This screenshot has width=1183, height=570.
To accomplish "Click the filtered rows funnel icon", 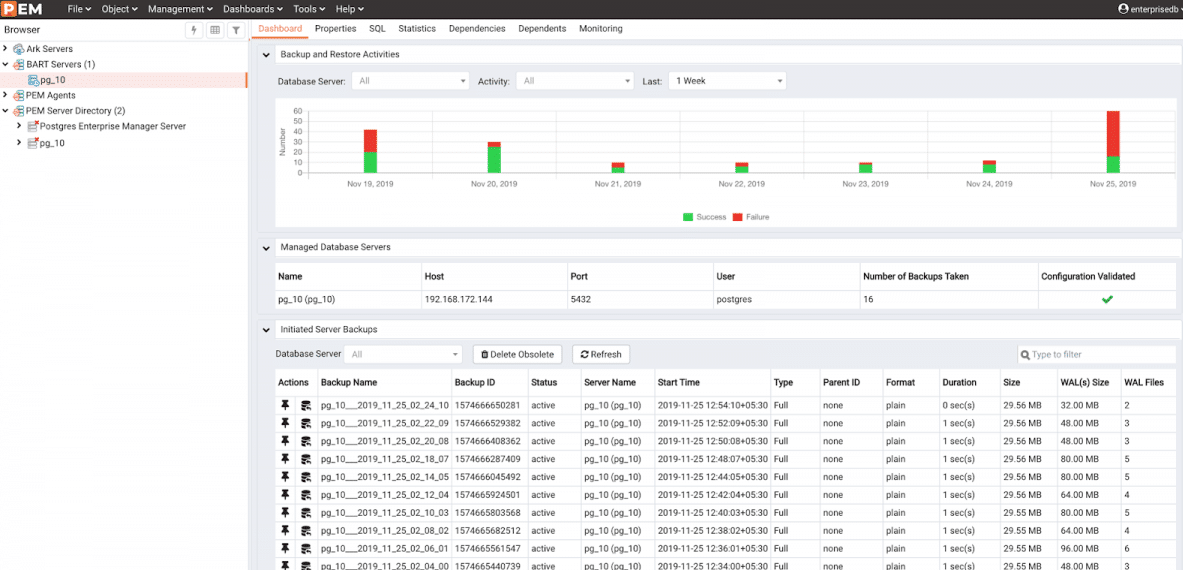I will point(235,30).
